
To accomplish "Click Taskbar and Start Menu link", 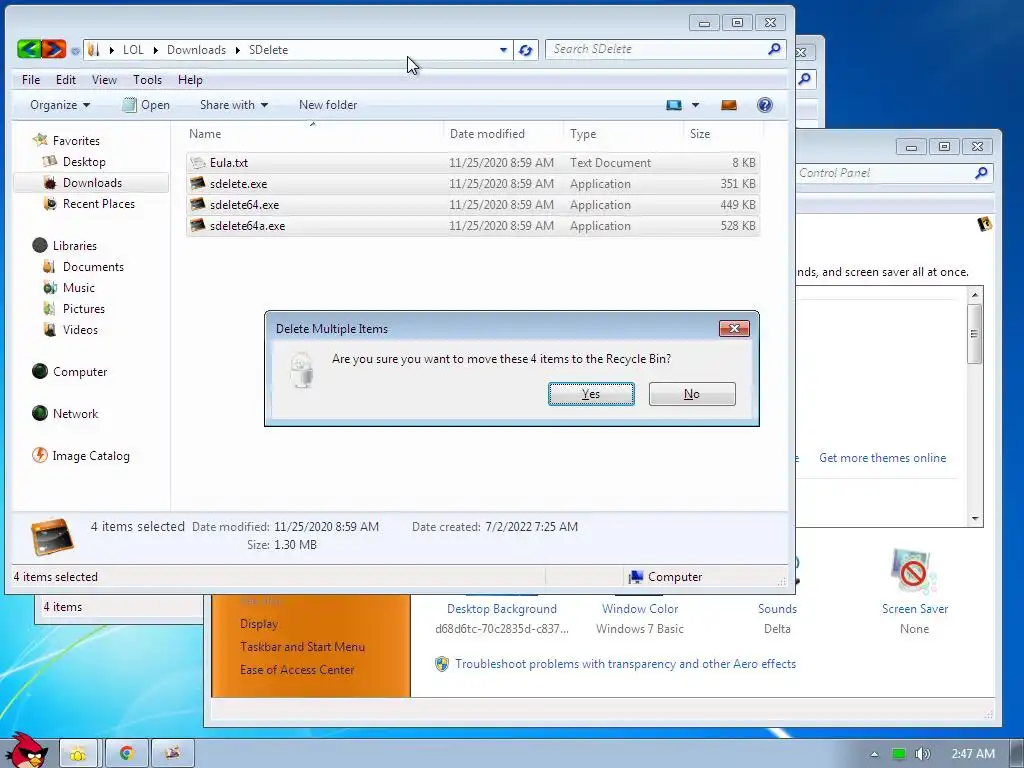I will [302, 647].
